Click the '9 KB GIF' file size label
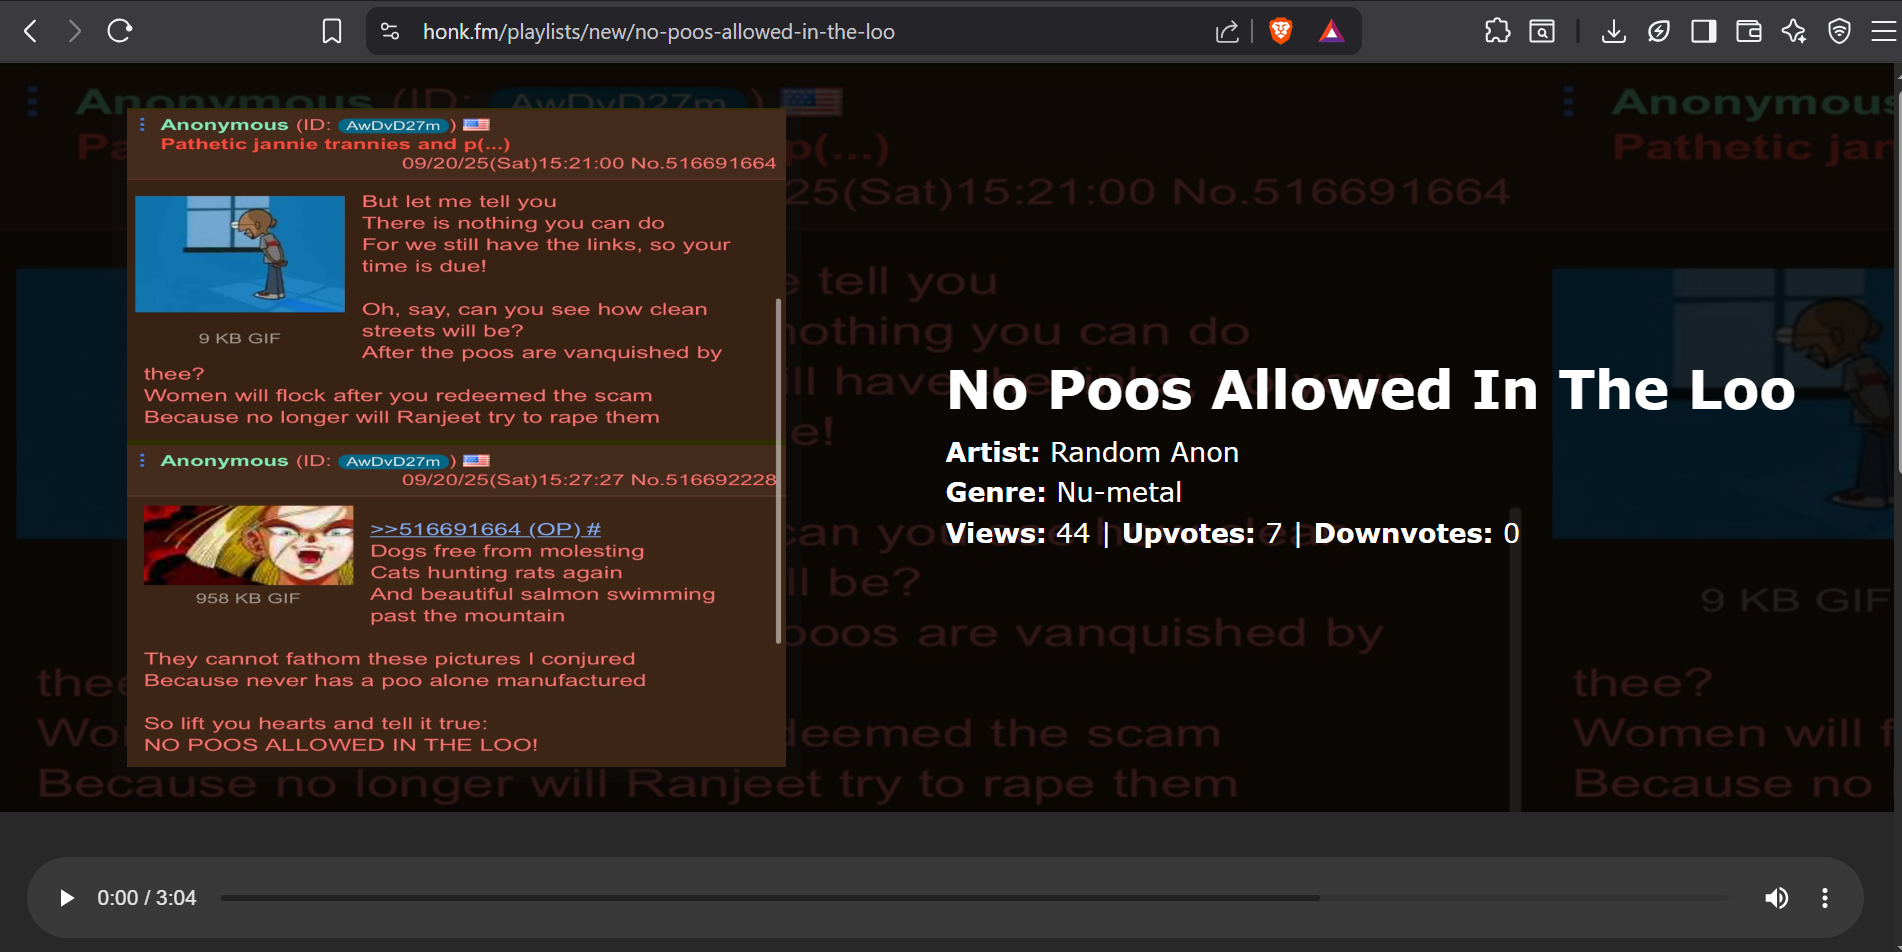Viewport: 1902px width, 952px height. click(x=240, y=338)
